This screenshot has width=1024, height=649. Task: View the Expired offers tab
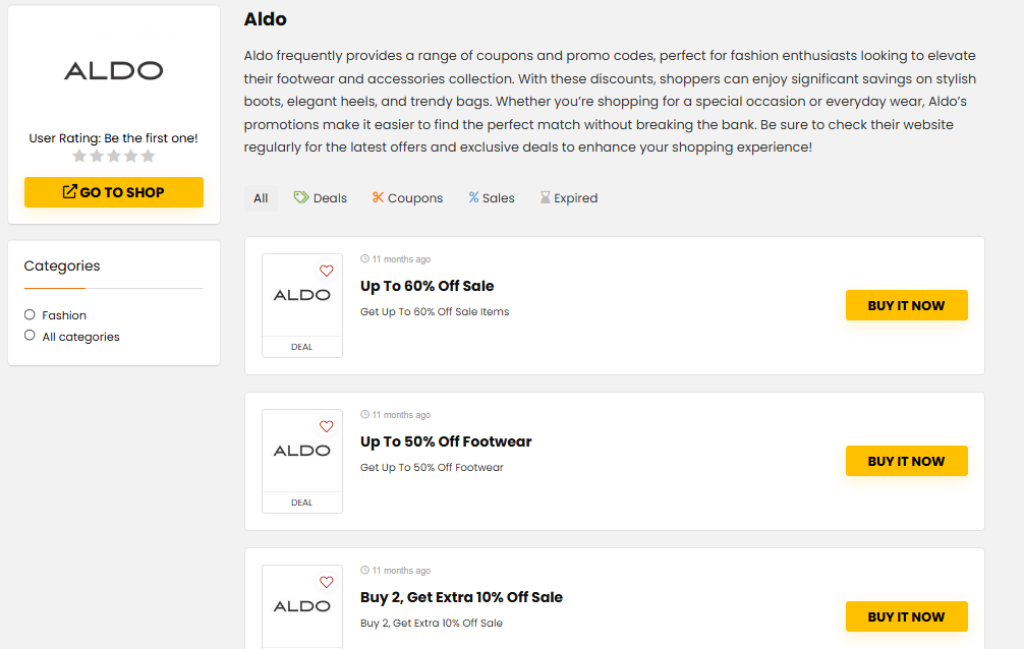point(568,198)
